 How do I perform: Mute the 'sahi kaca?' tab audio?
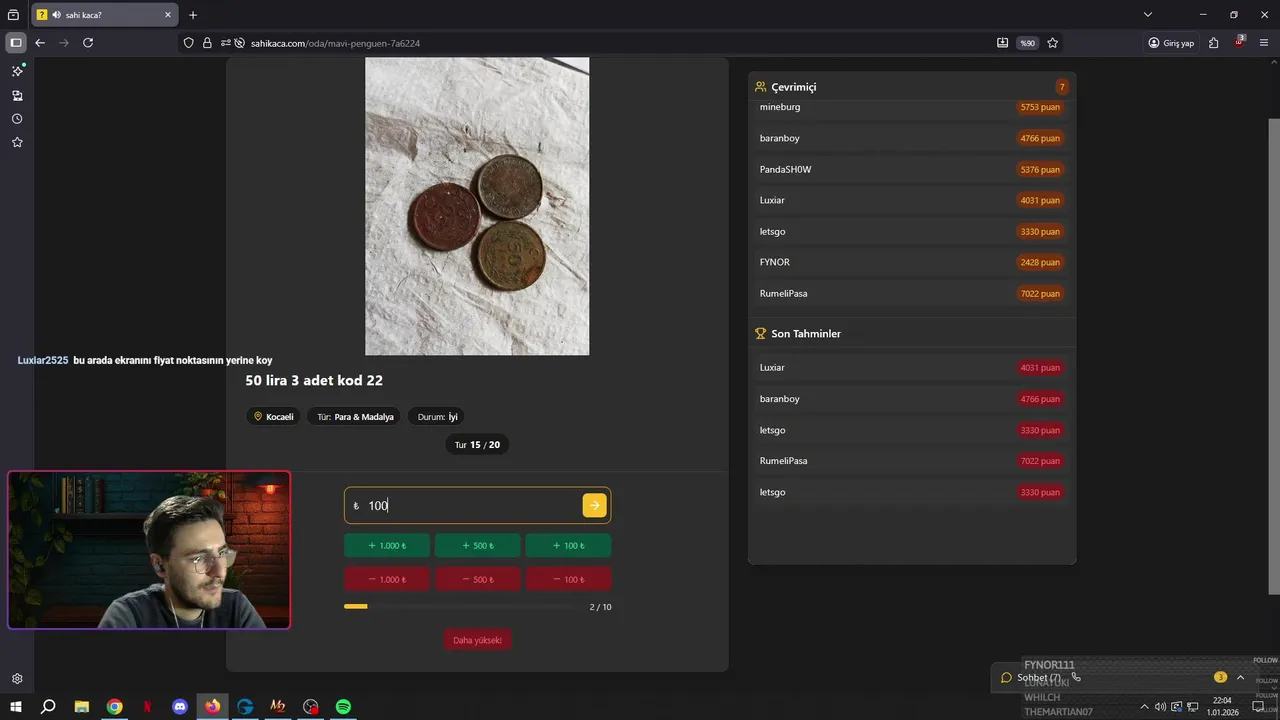56,15
